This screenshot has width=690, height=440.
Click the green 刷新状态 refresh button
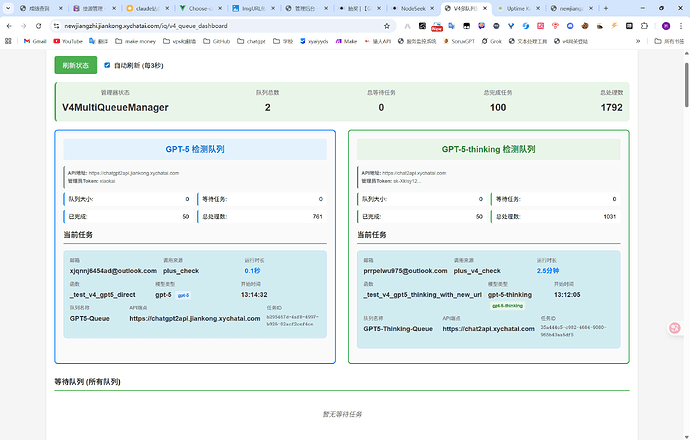tap(76, 65)
